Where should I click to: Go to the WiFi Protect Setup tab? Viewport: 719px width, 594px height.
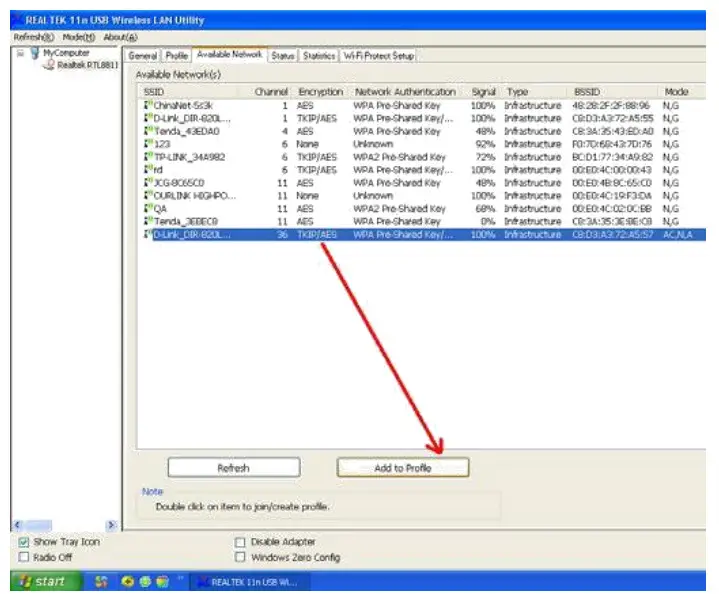point(379,56)
